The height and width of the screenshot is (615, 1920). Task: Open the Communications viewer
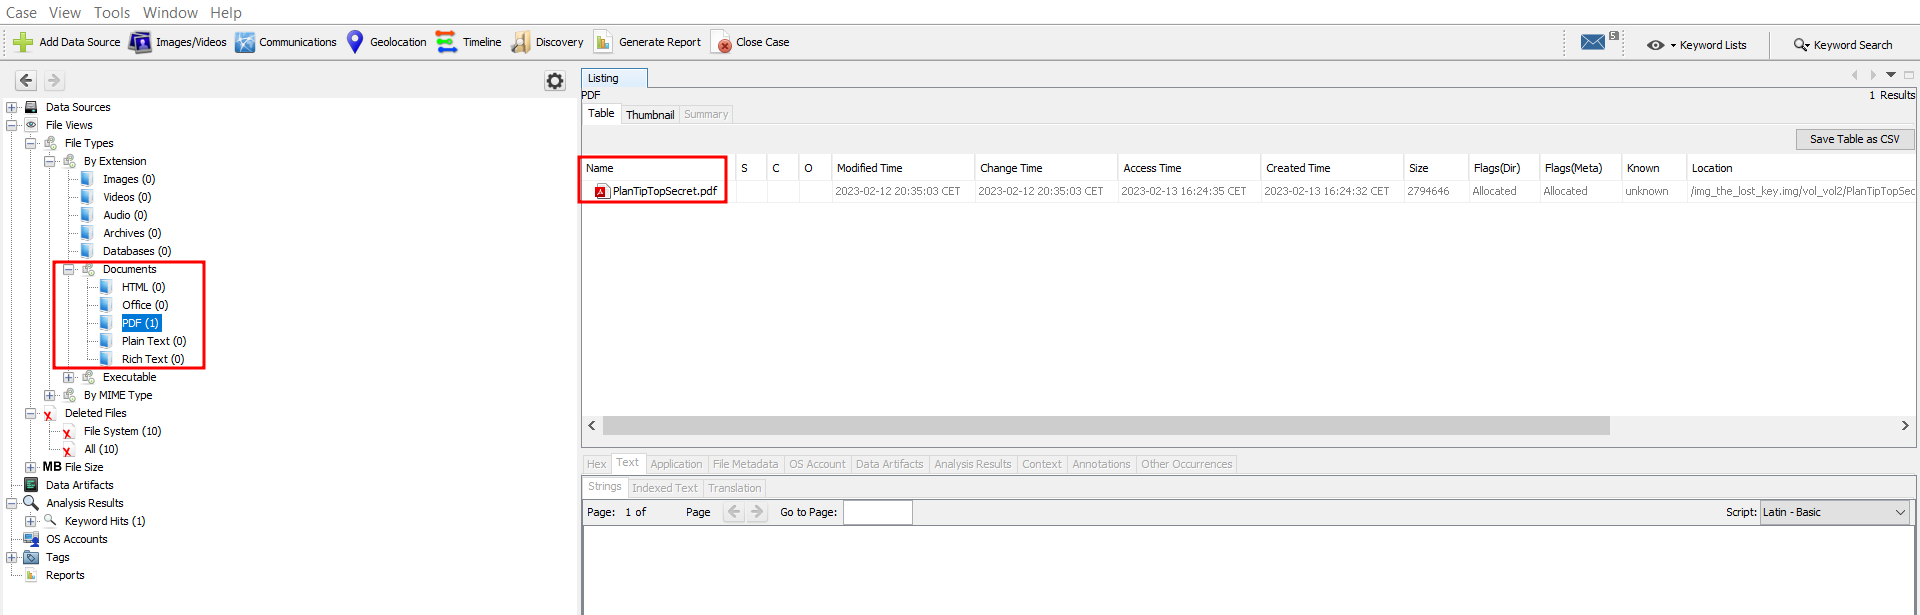(x=286, y=42)
